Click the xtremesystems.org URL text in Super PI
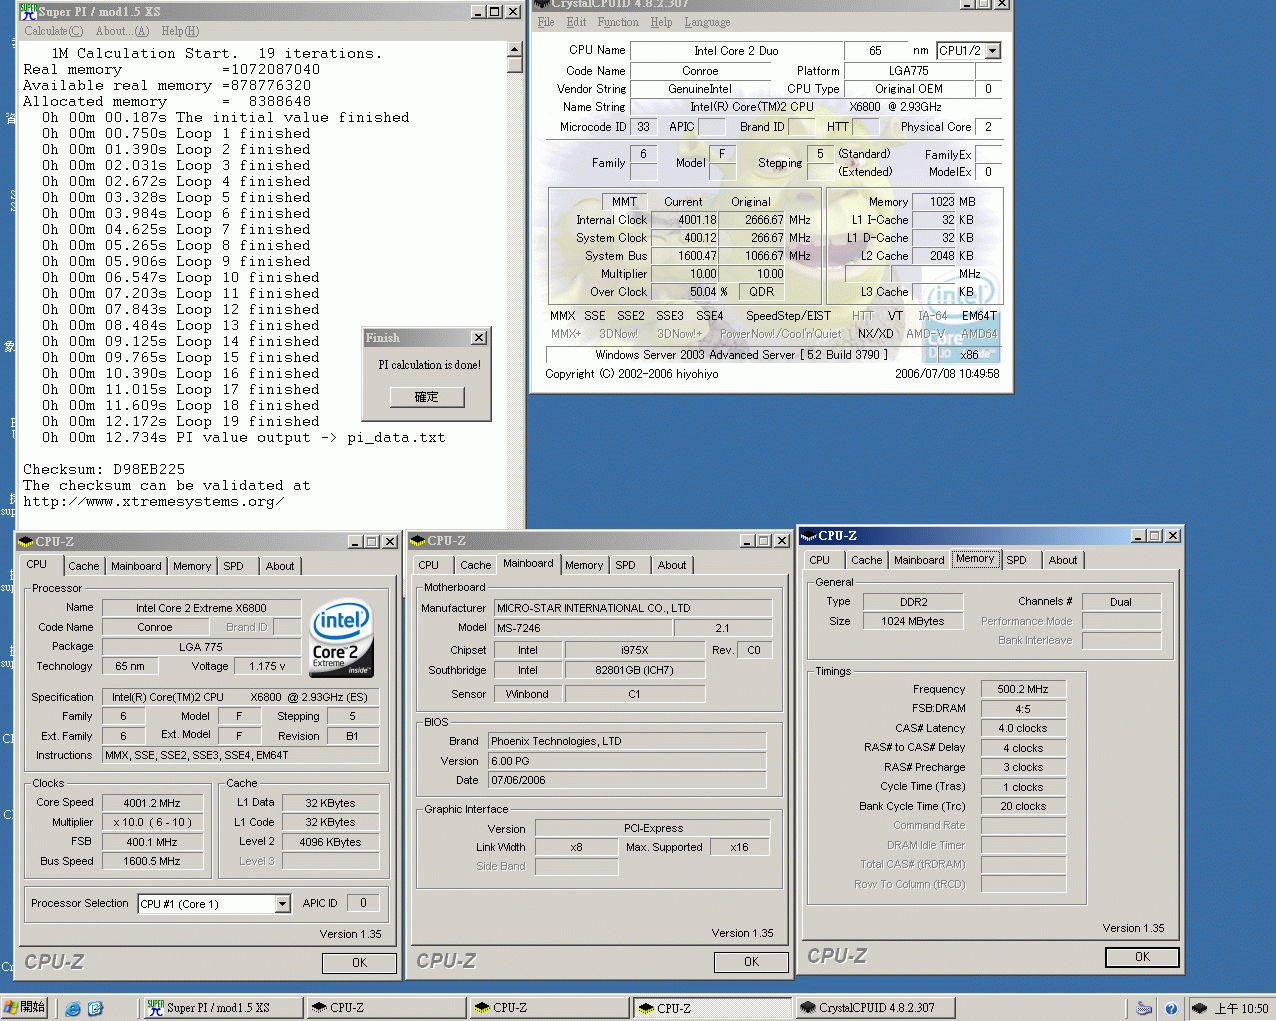The height and width of the screenshot is (1021, 1276). click(x=154, y=501)
